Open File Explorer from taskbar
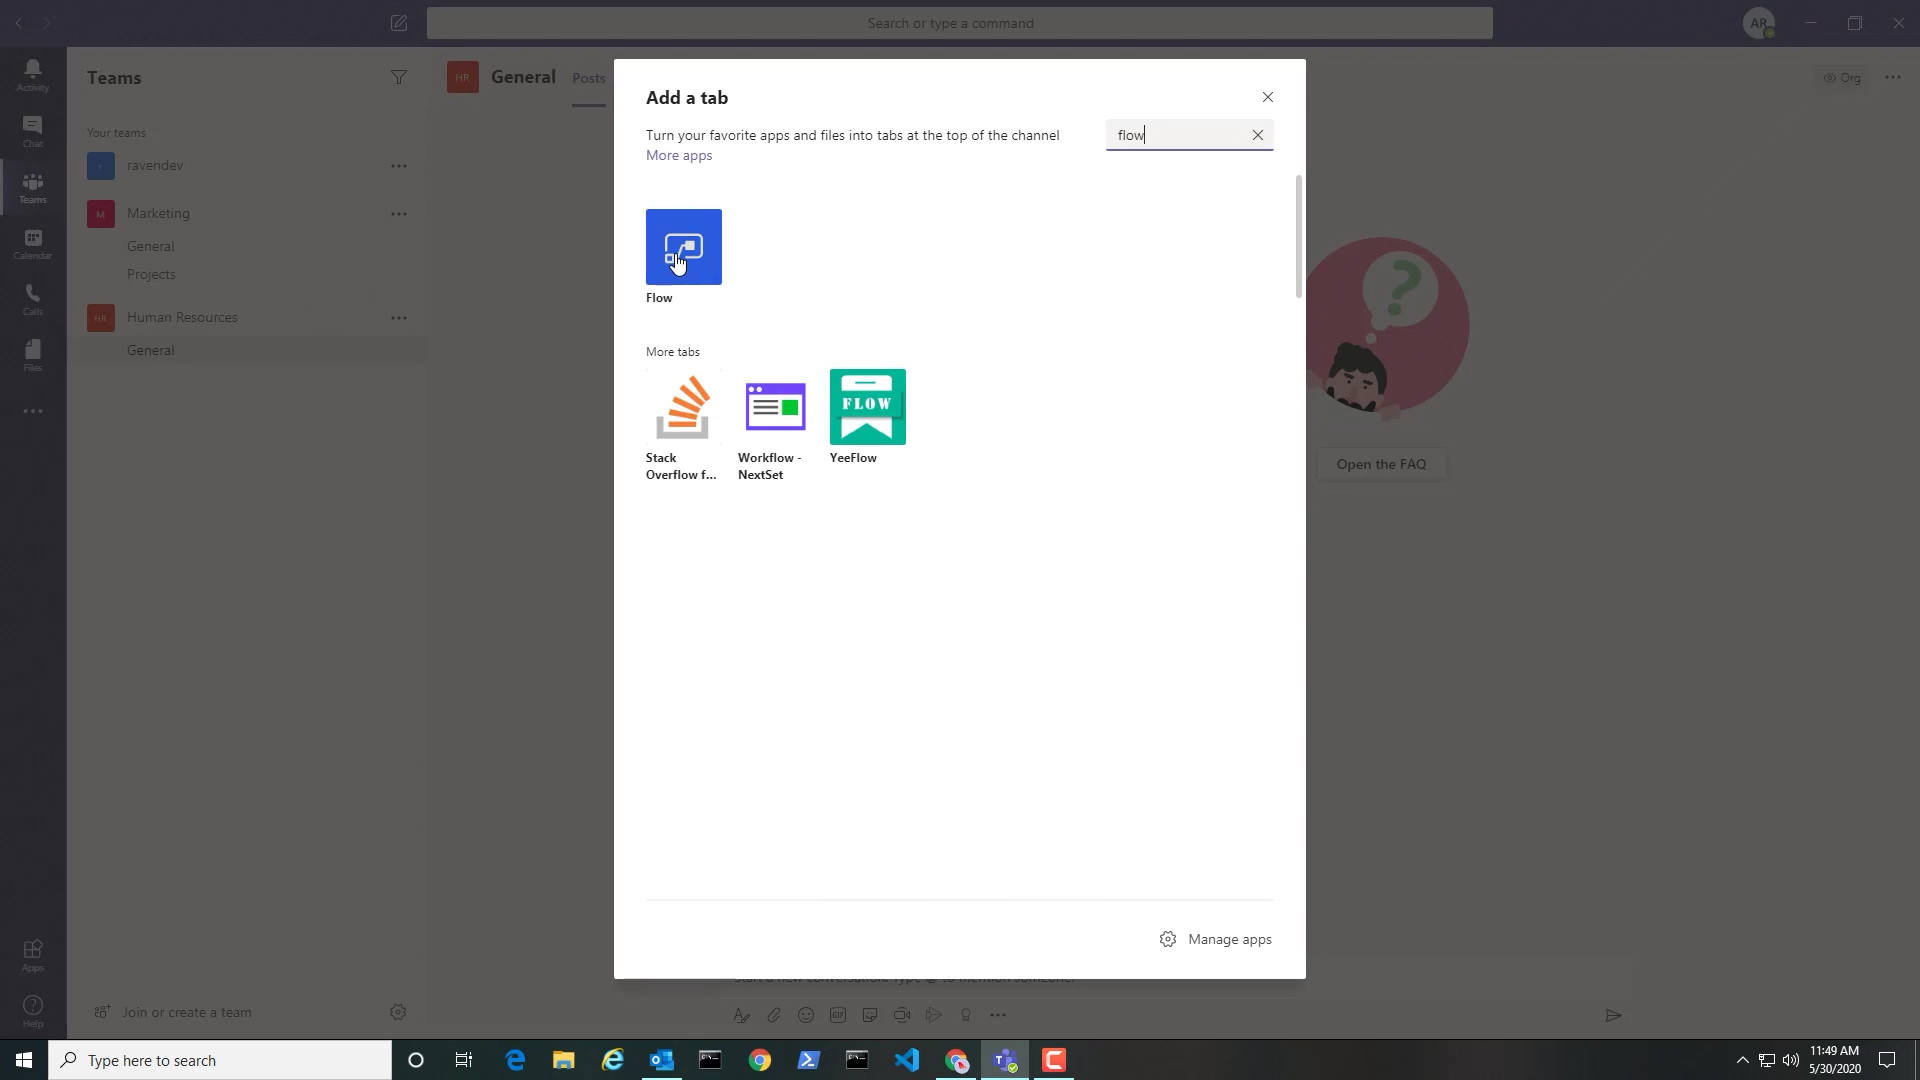 pos(563,1060)
